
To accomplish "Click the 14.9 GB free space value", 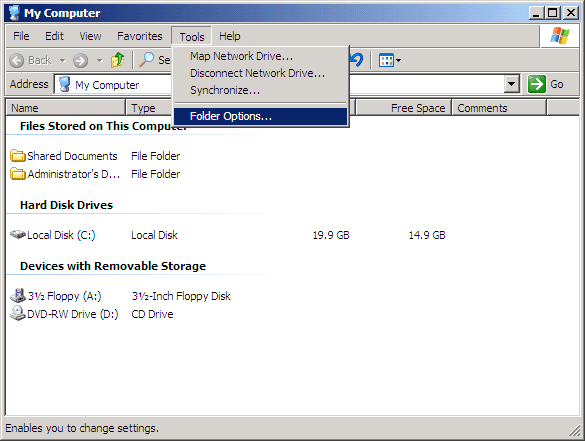I will click(427, 235).
